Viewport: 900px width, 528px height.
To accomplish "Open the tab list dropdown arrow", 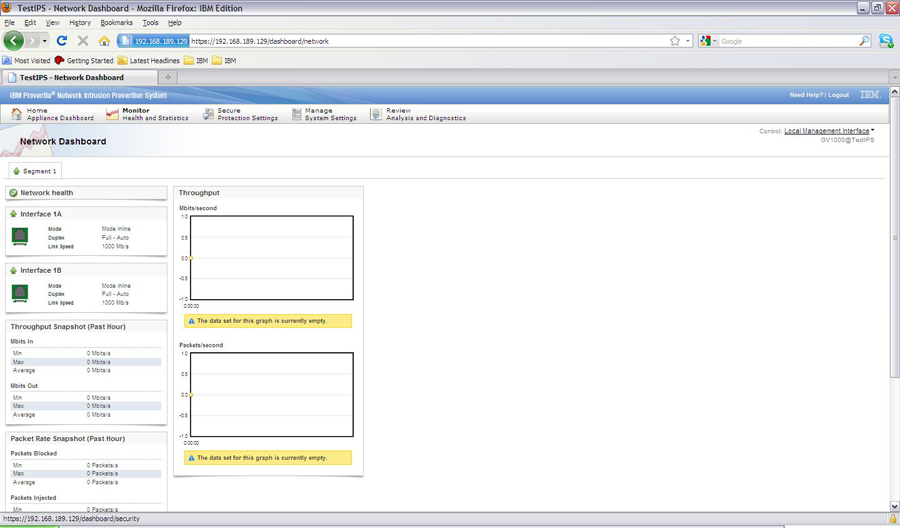I will tap(894, 77).
